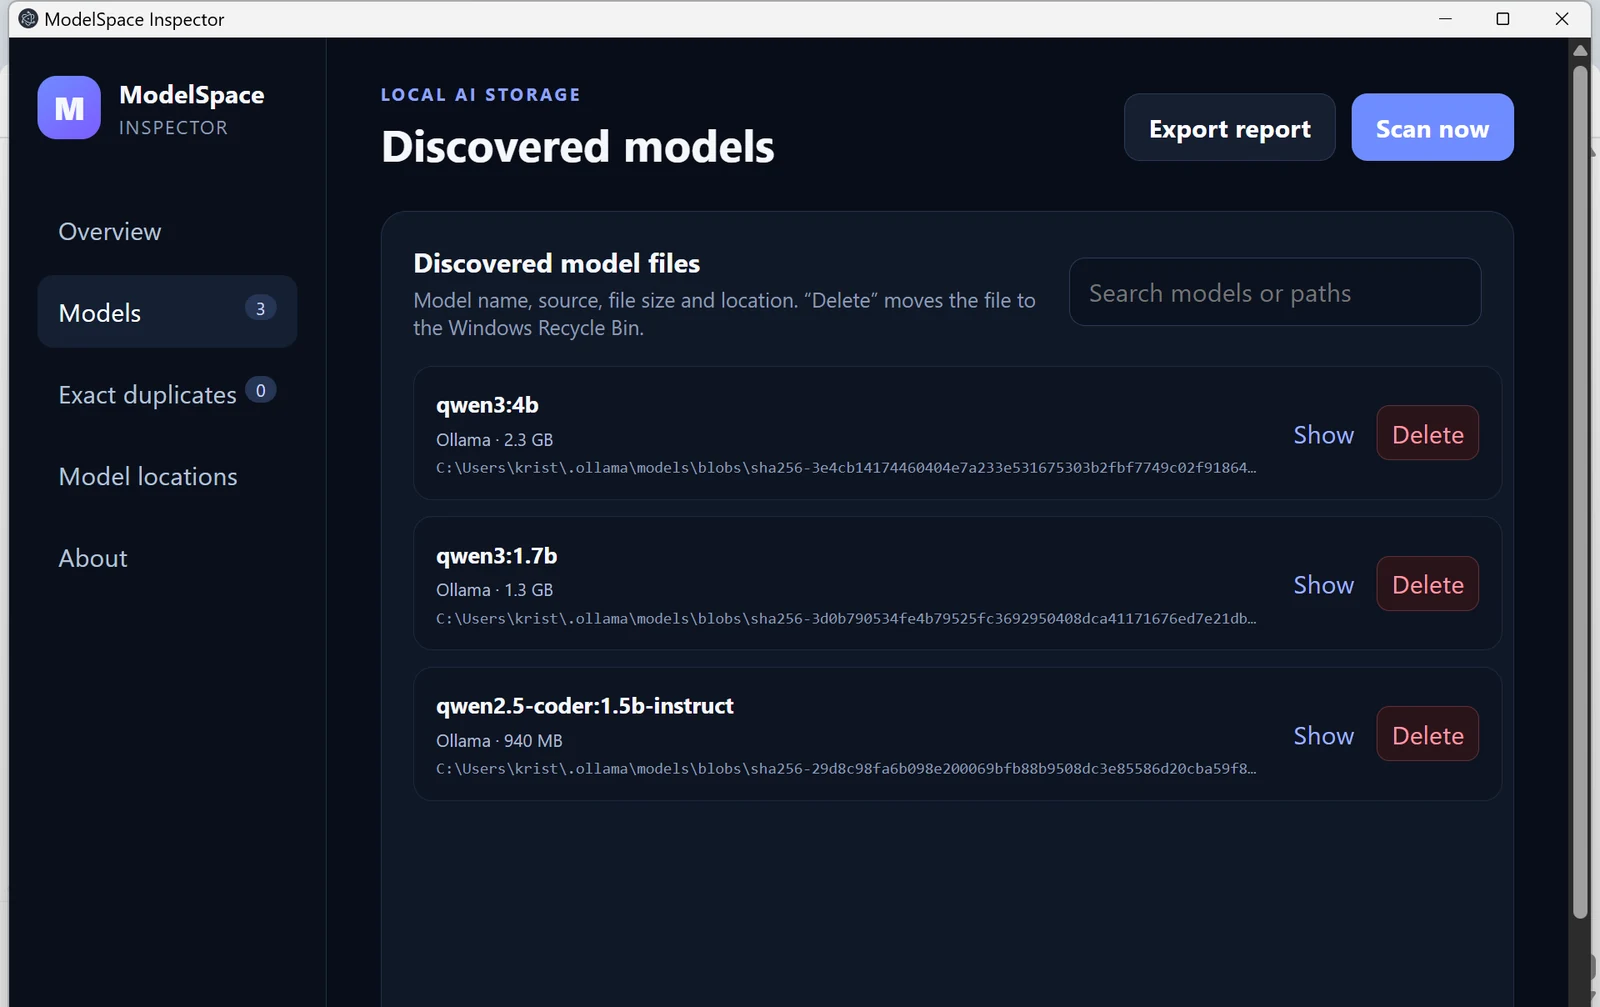Click the Models count badge showing 3
1600x1007 pixels.
[260, 308]
